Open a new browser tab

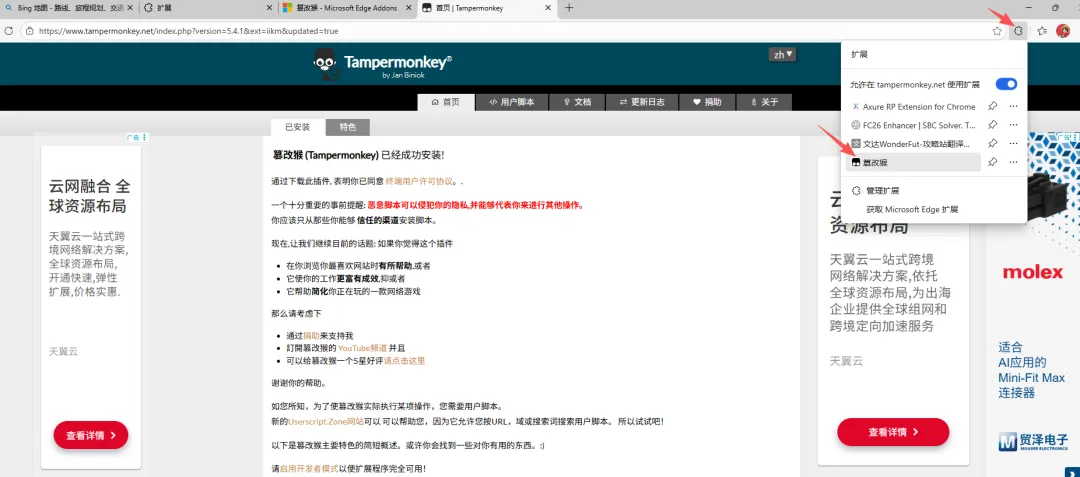coord(569,8)
